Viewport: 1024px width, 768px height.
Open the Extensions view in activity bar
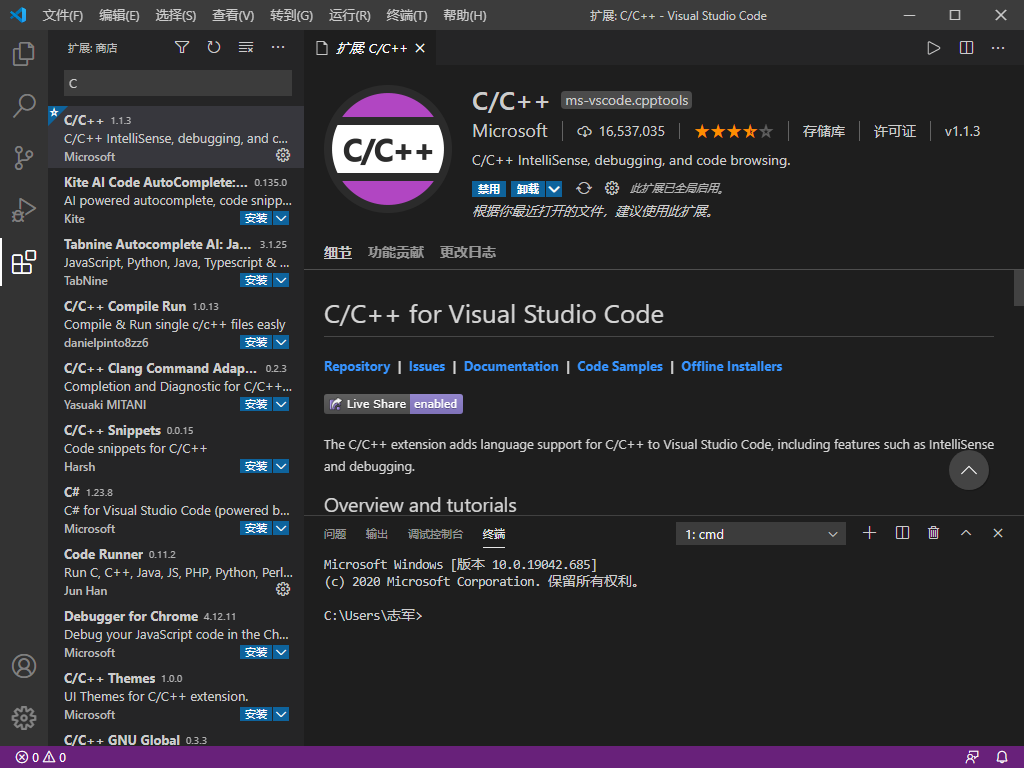click(24, 262)
